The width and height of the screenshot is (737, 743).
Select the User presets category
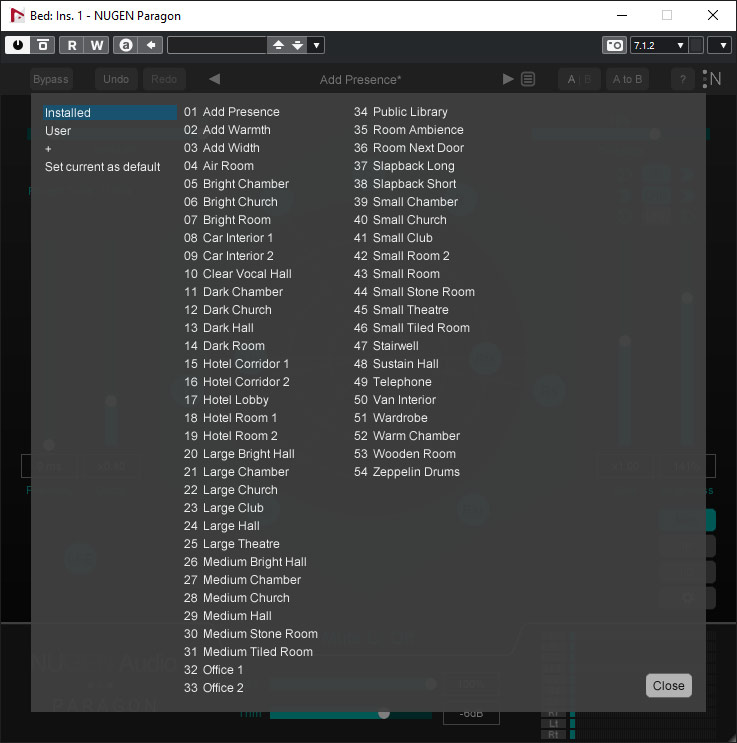tap(58, 131)
